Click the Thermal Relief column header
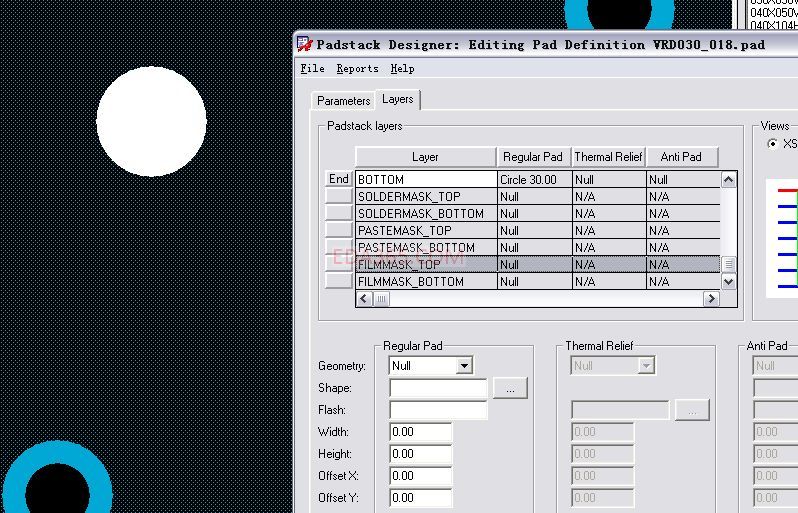This screenshot has width=798, height=513. (x=608, y=157)
